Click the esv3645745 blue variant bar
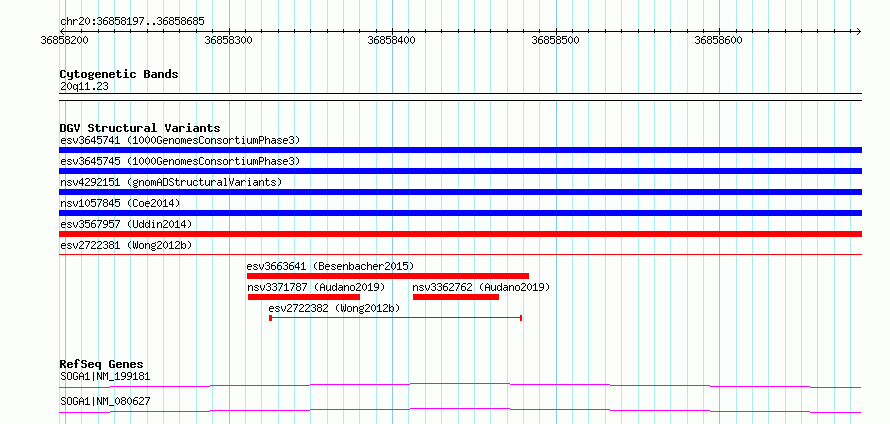Screen dimensions: 890x424 (x=460, y=171)
